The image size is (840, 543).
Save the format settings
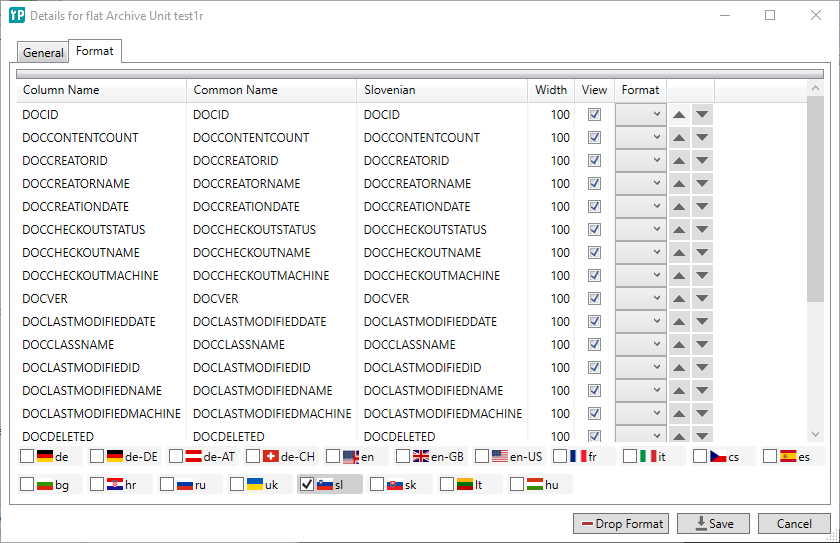click(x=713, y=524)
